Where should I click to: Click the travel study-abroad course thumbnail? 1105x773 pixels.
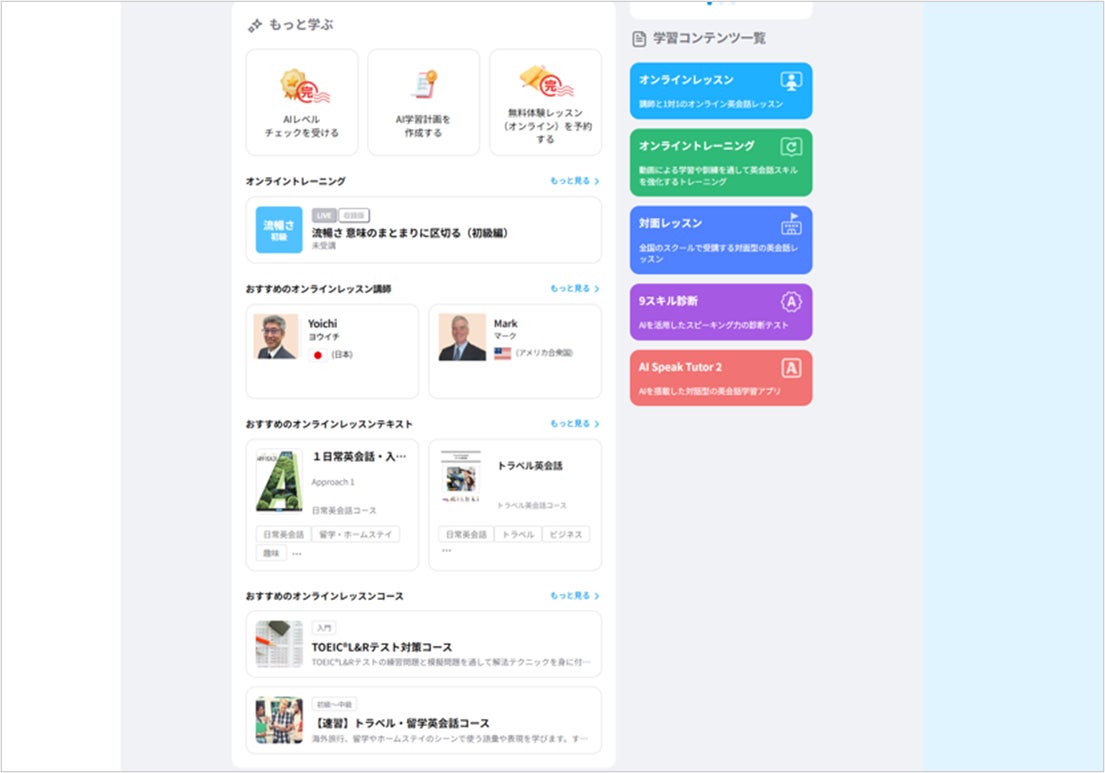click(279, 720)
